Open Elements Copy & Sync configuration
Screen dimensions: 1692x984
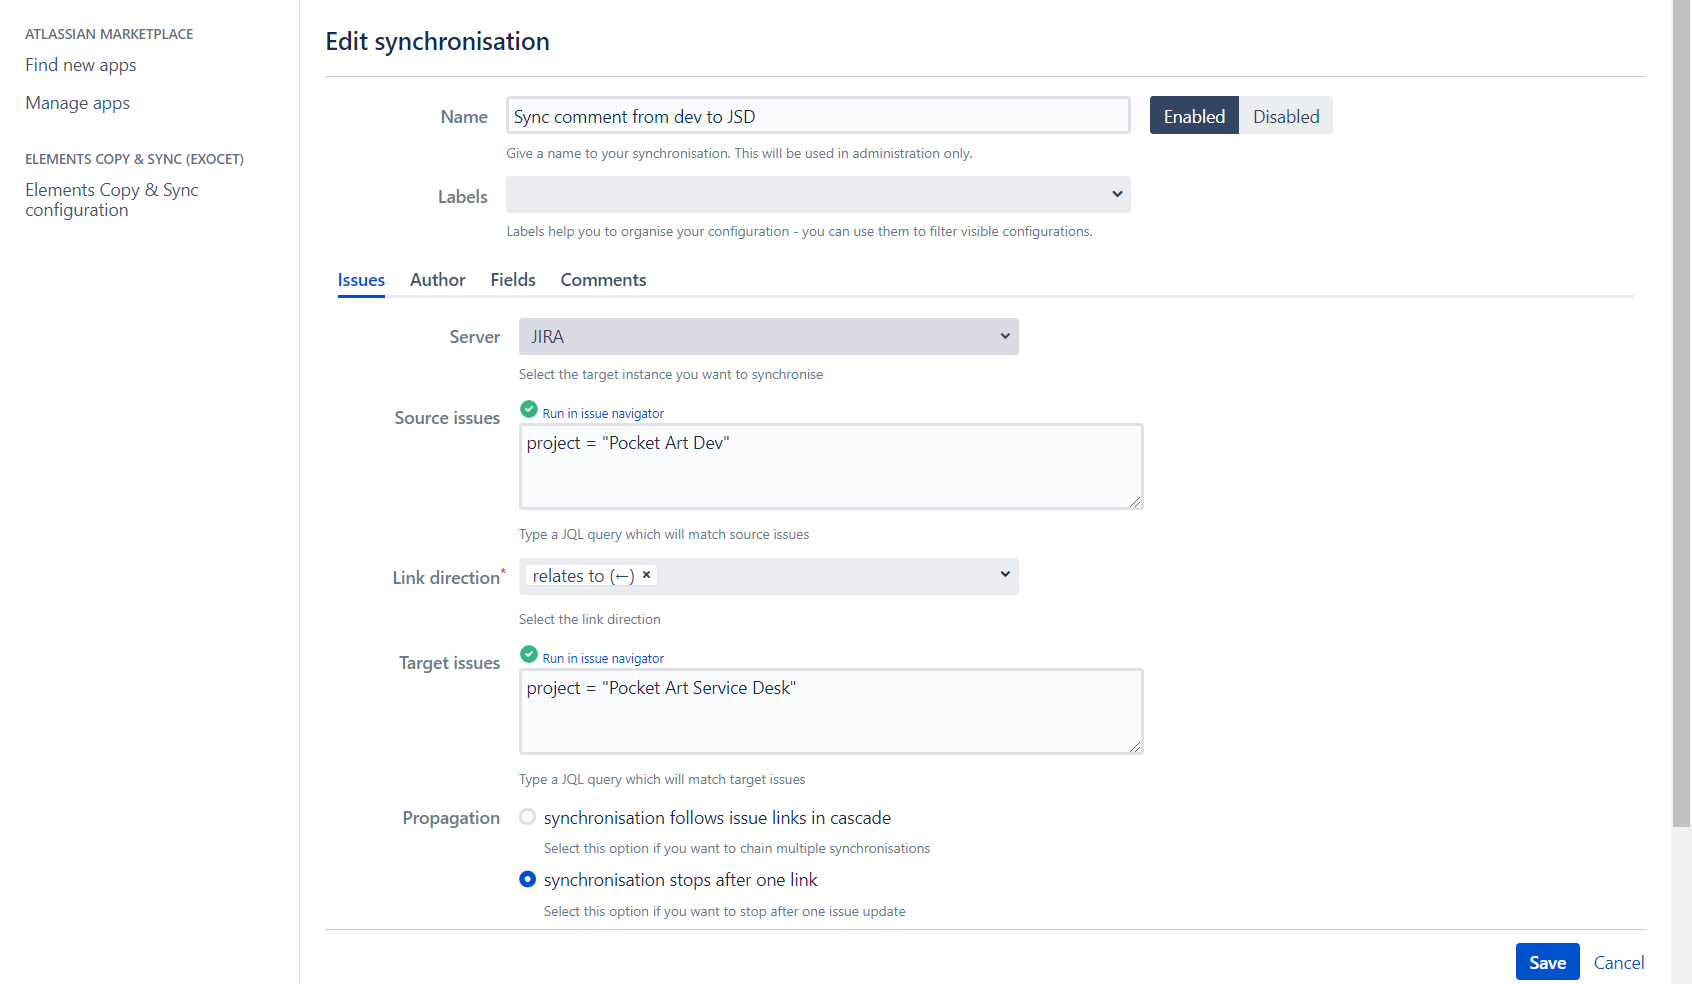(x=111, y=199)
